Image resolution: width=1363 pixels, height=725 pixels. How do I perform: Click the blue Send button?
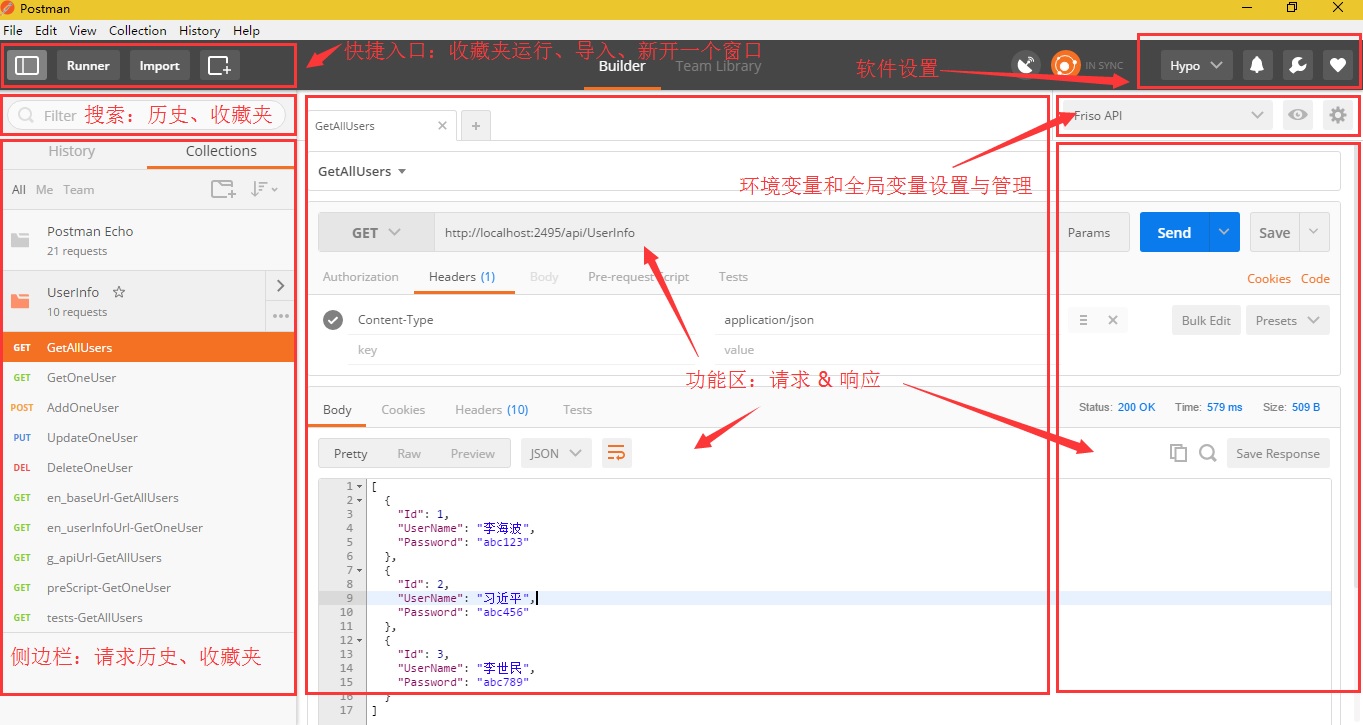tap(1174, 233)
